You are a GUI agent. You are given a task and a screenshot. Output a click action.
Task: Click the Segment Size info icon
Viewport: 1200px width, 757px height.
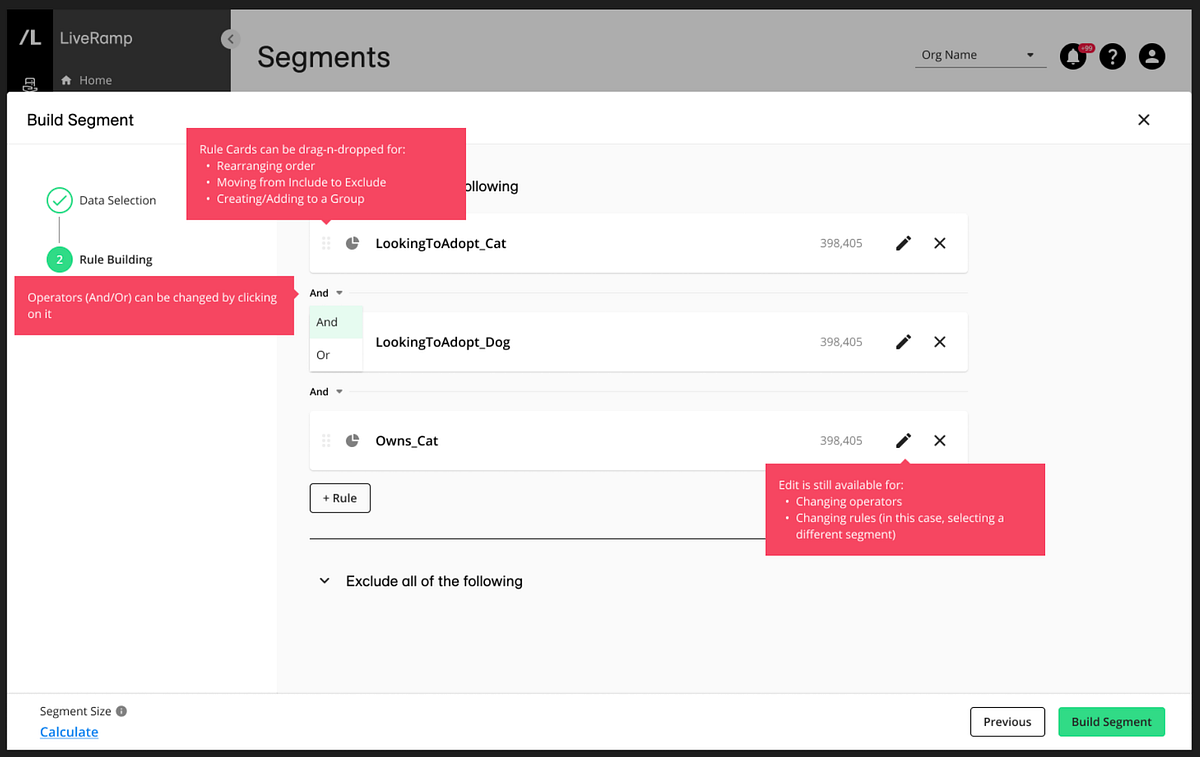(x=121, y=711)
